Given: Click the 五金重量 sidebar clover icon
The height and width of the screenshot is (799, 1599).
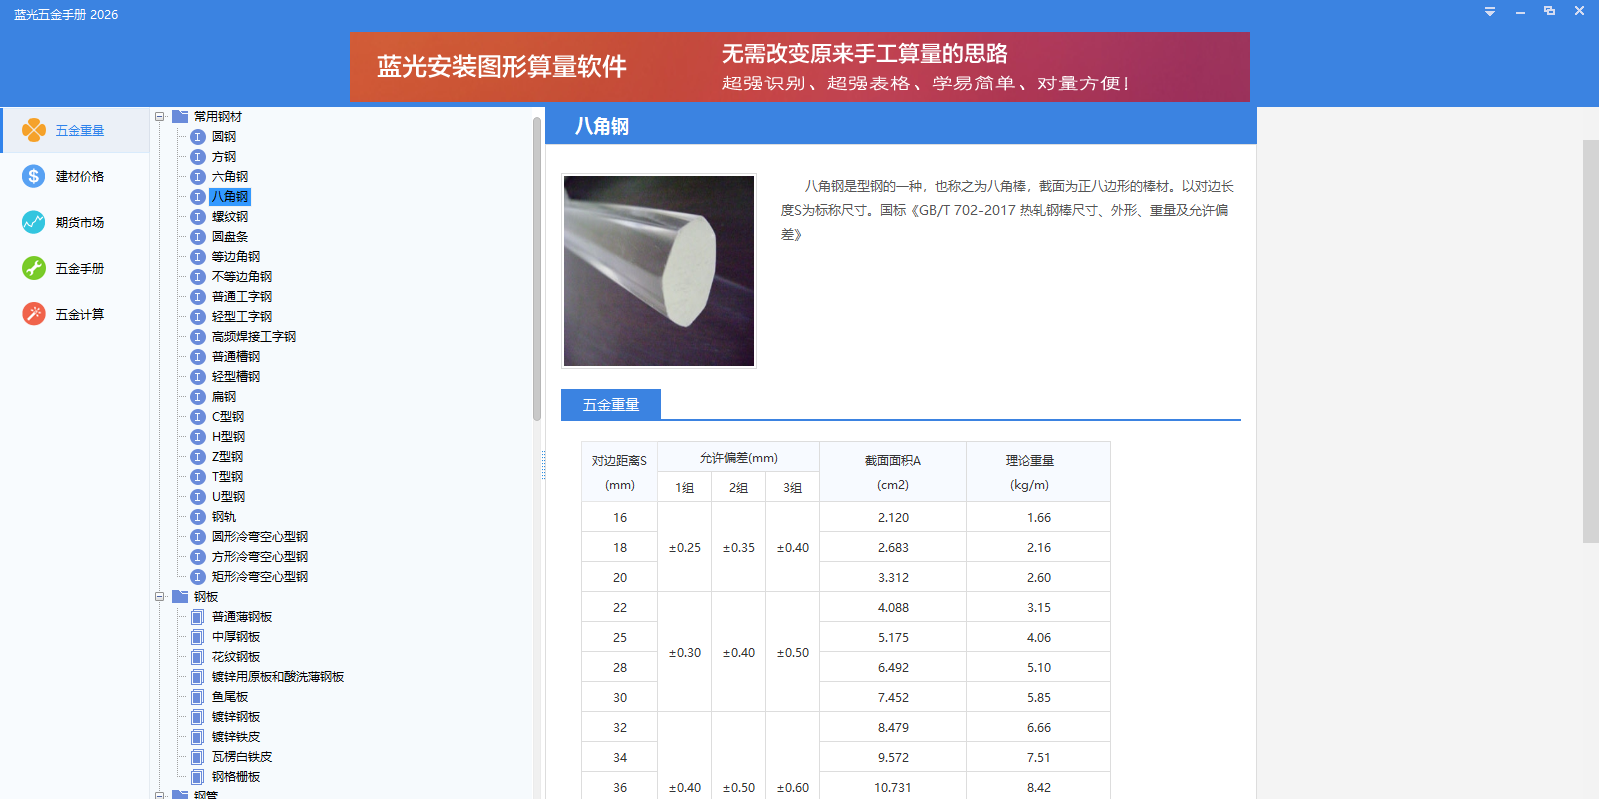Looking at the screenshot, I should click(x=34, y=130).
